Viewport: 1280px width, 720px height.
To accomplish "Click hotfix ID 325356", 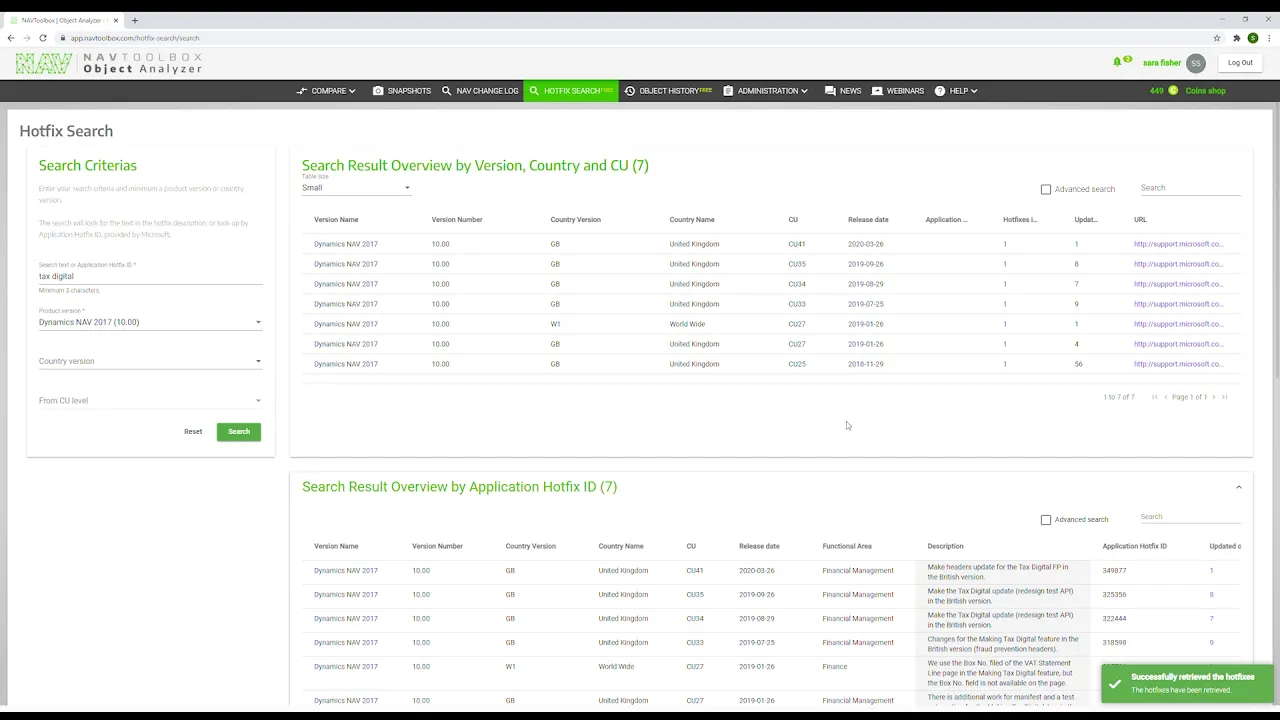I will point(1114,595).
